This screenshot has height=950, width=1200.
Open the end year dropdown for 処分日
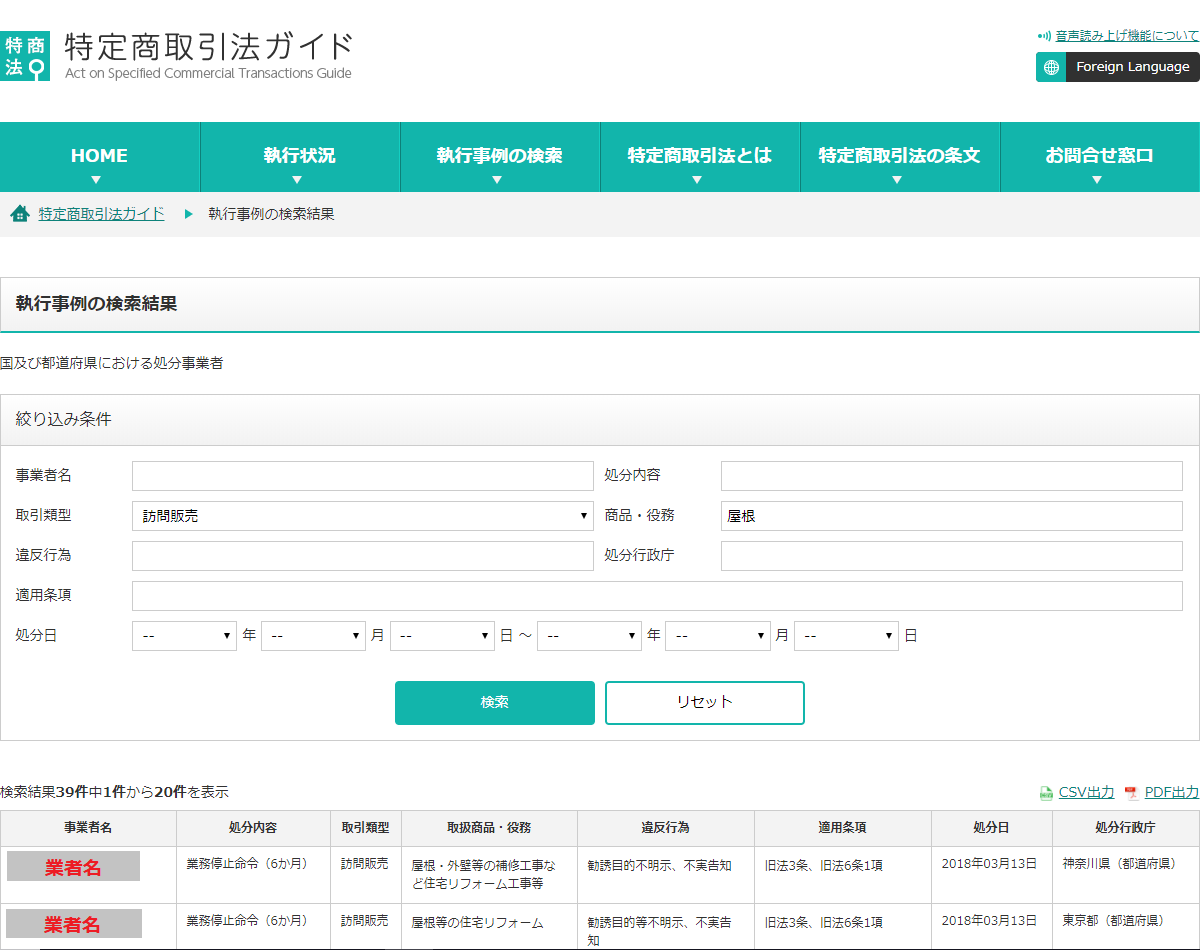click(589, 636)
